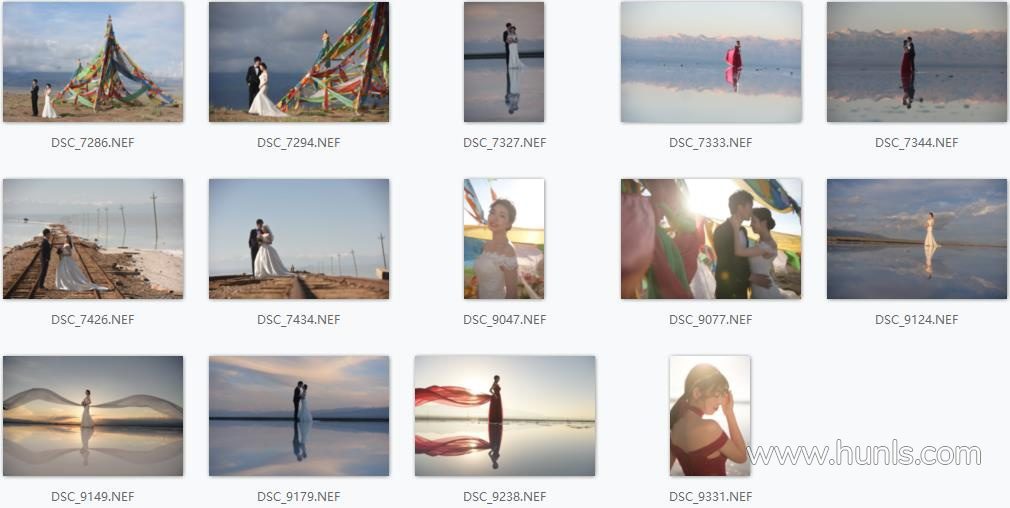Click the DSC_7286.NEF file name label

pos(93,142)
